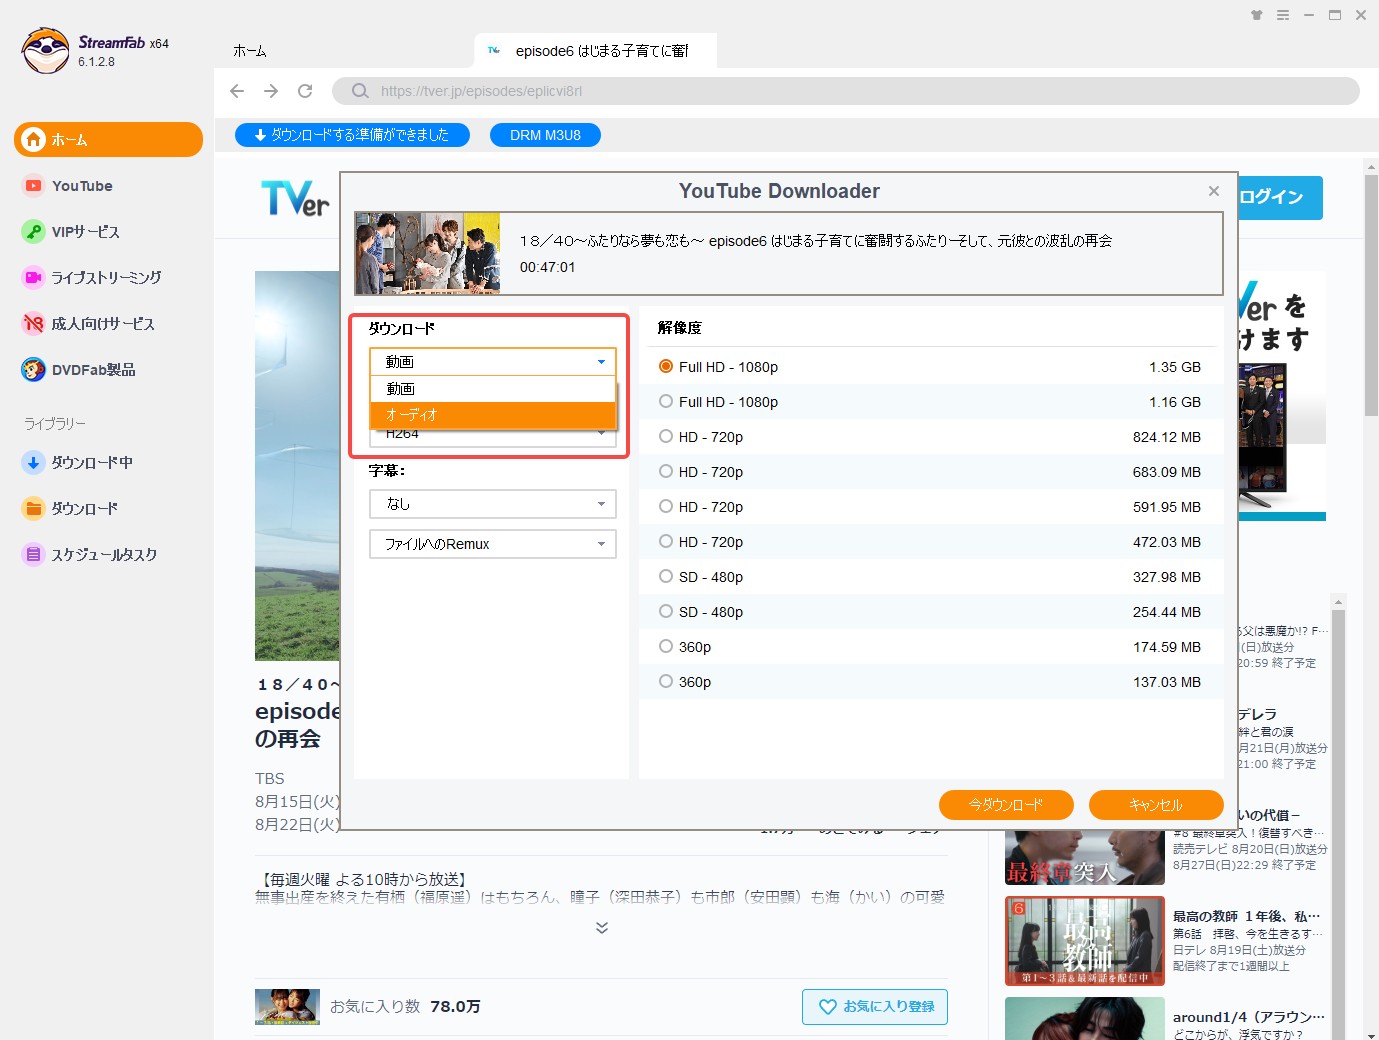Click the page vertical scrollbar
This screenshot has height=1040, width=1379.
1371,295
